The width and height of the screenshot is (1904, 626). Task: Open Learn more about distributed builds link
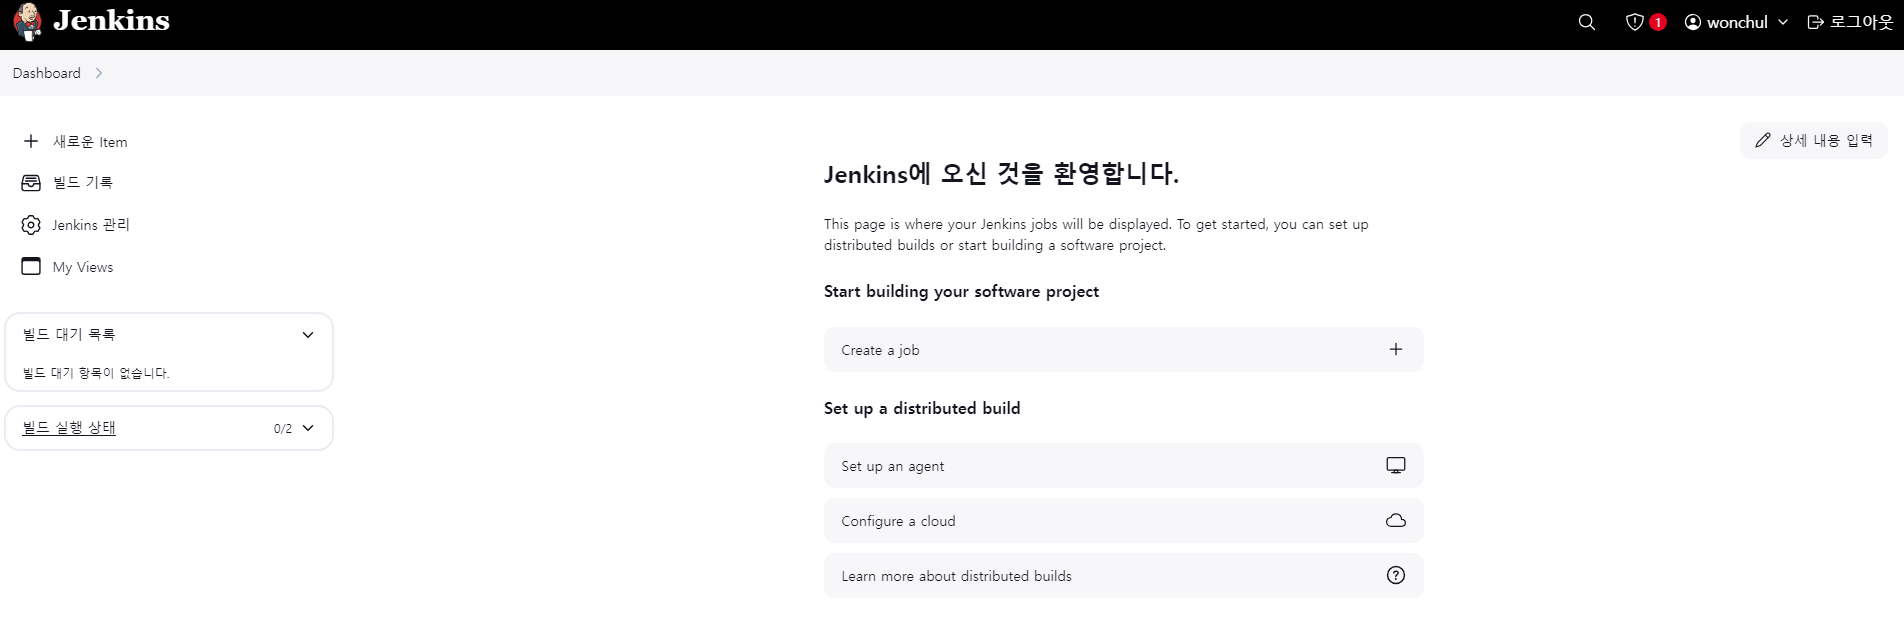point(1123,576)
